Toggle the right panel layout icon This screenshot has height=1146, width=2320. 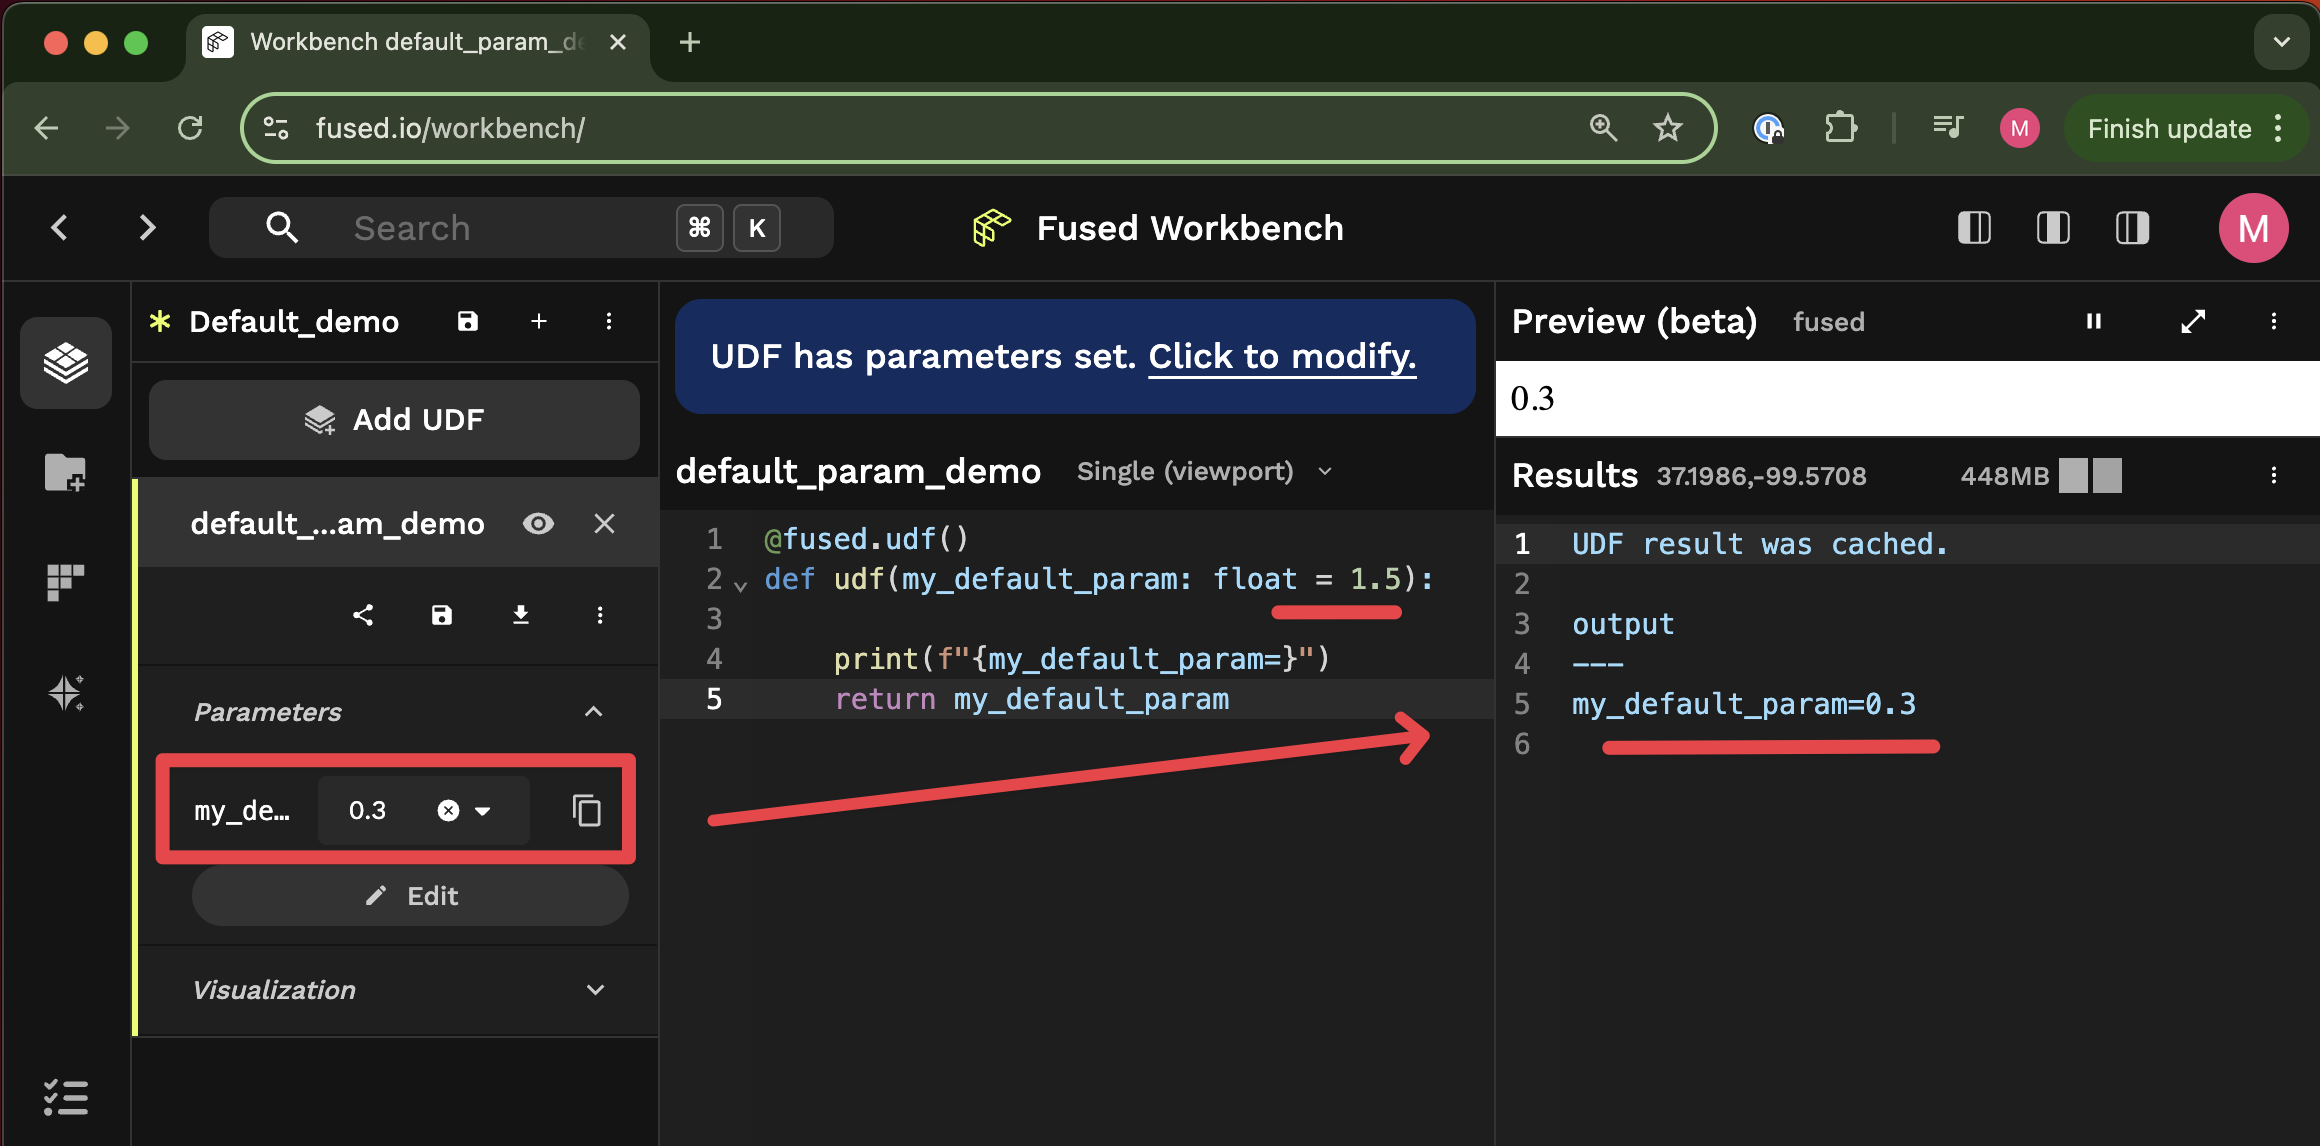tap(2132, 228)
